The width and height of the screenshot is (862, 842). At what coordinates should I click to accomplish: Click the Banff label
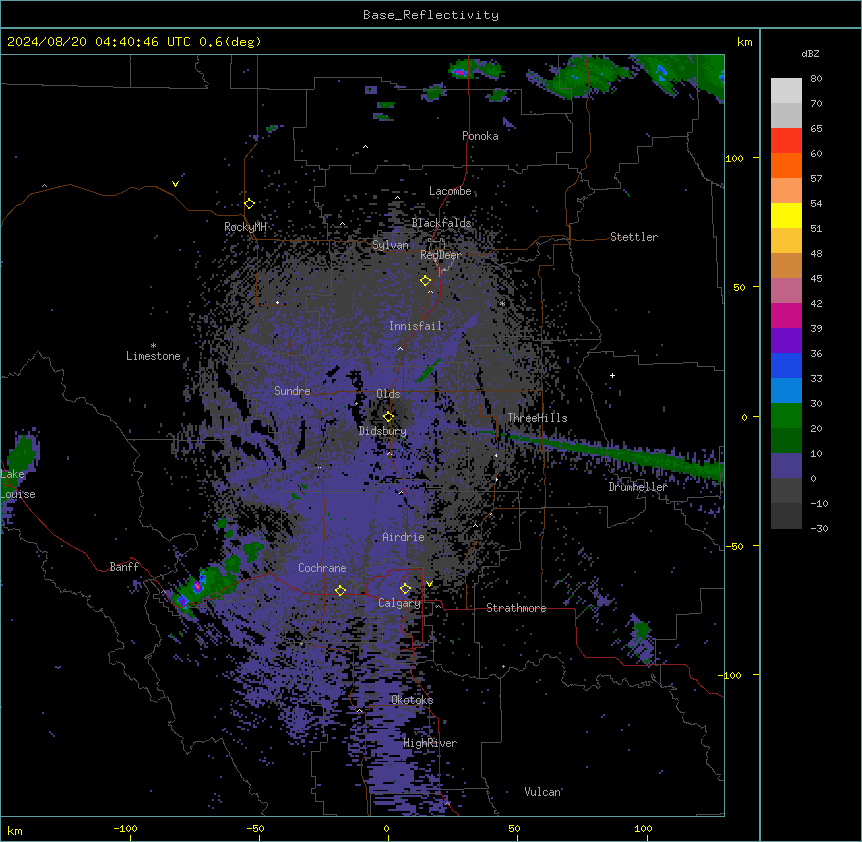124,567
